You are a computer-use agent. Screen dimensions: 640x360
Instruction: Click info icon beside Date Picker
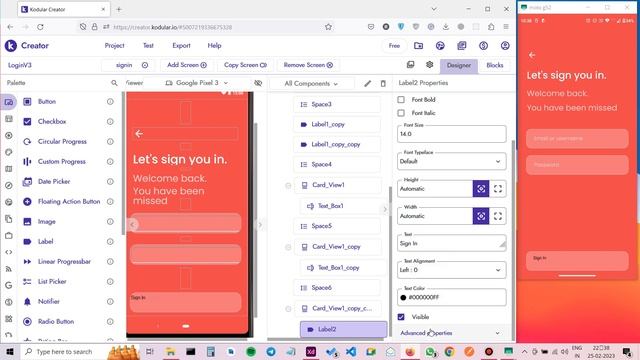[110, 182]
